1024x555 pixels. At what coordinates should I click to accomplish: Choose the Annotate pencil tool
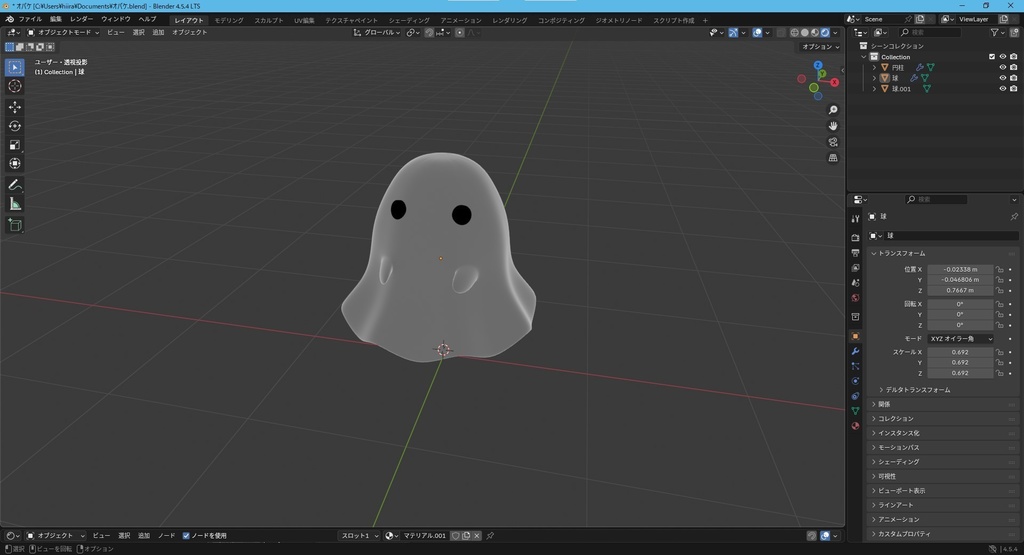point(15,185)
